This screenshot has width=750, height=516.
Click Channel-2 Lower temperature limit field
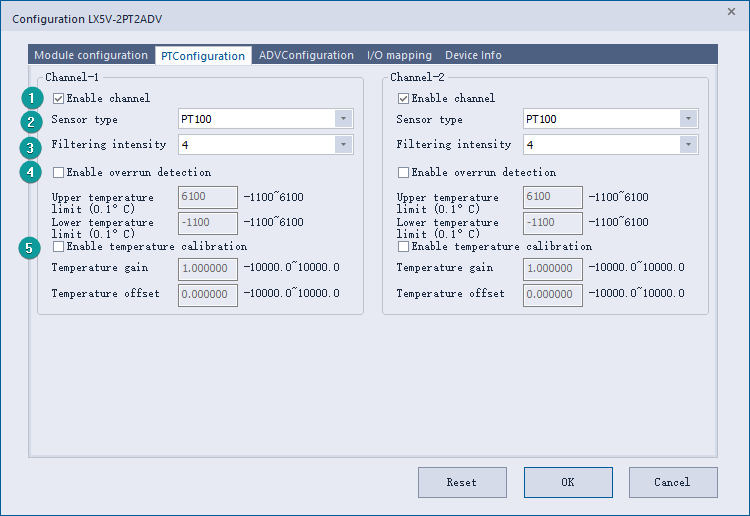(x=552, y=223)
